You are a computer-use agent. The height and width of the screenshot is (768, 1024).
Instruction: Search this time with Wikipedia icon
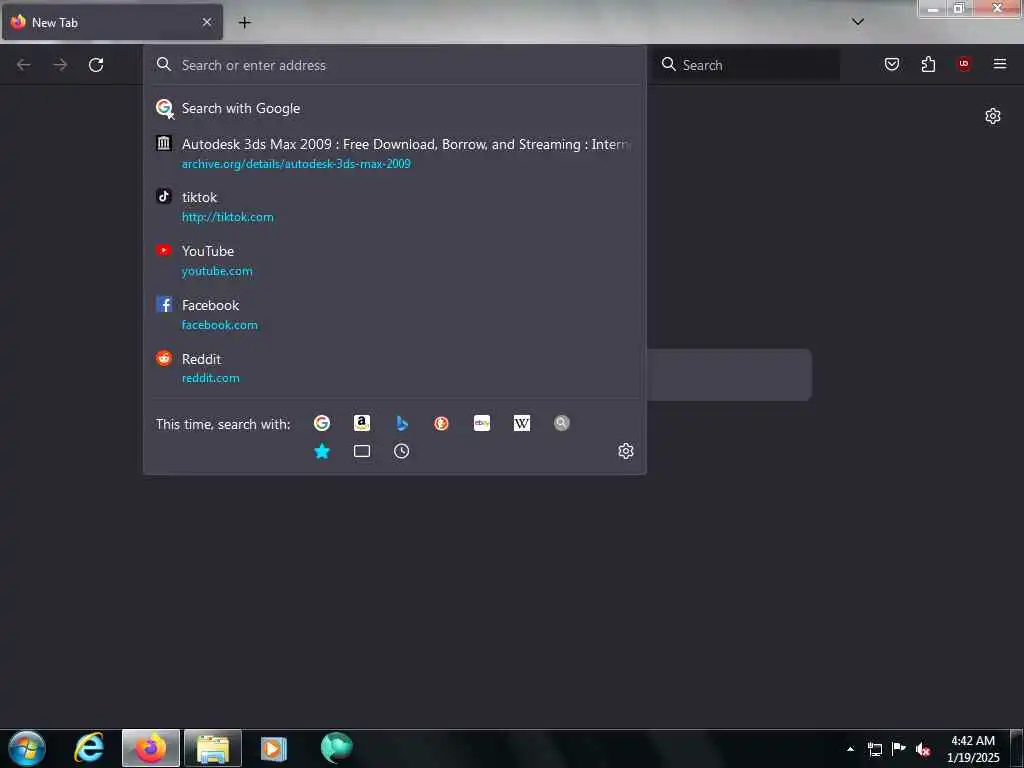522,423
